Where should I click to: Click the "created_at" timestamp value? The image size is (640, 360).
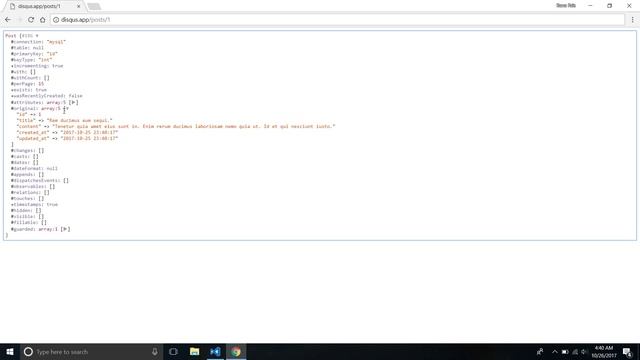pos(89,132)
